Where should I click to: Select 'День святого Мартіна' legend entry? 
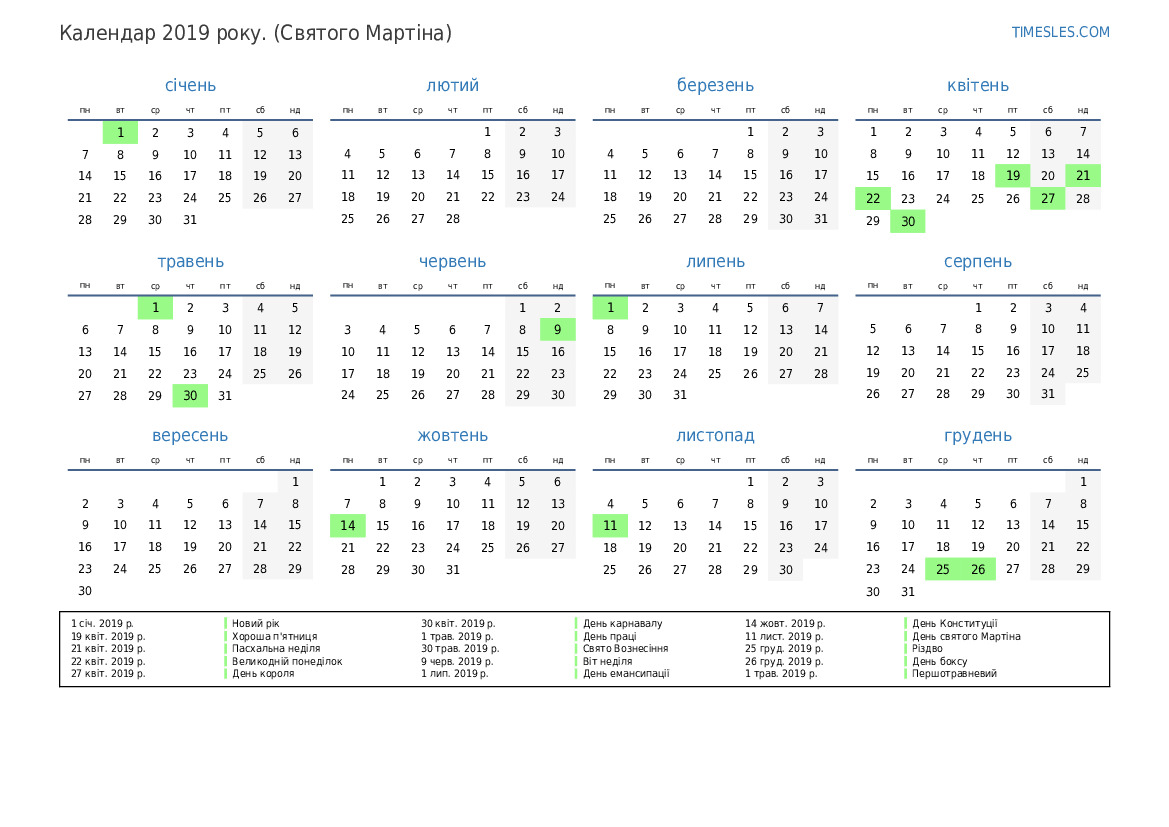coord(966,636)
